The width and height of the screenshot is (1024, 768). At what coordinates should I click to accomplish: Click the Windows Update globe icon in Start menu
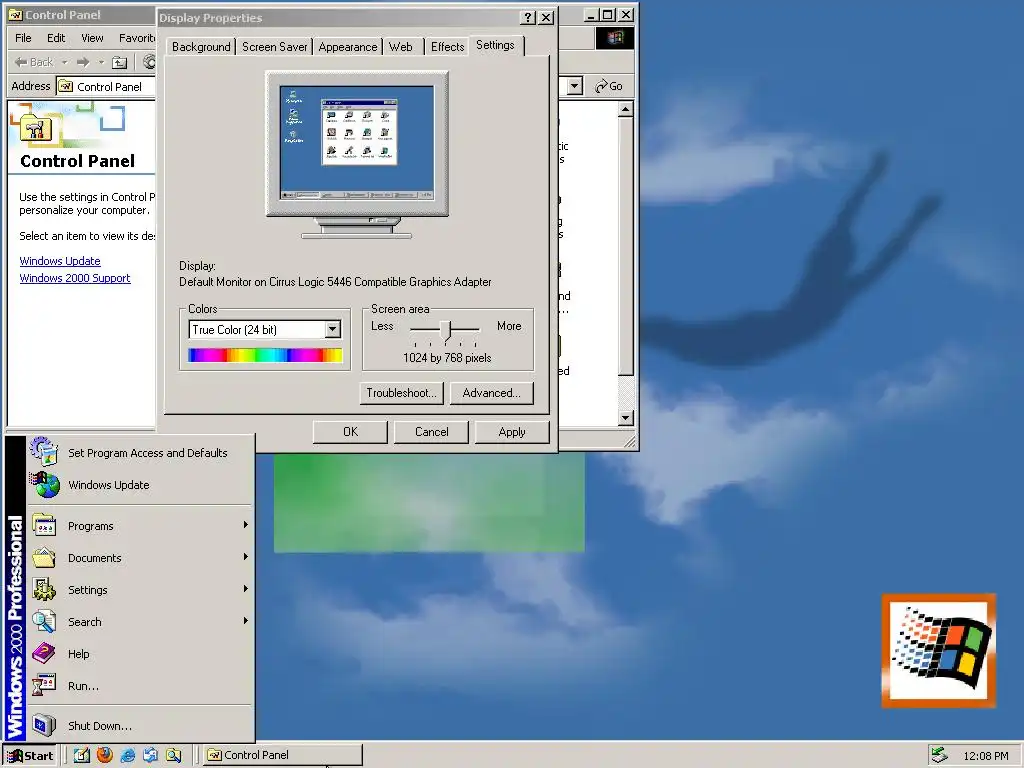(x=44, y=485)
